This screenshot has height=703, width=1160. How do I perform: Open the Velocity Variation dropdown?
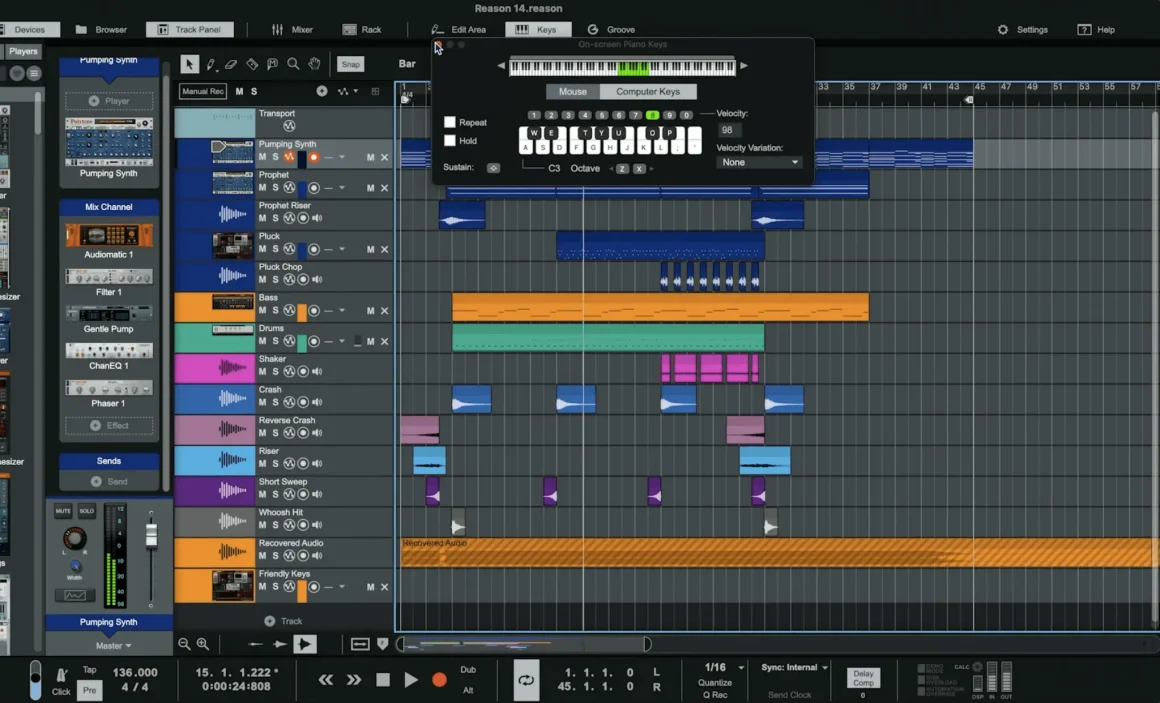point(759,161)
